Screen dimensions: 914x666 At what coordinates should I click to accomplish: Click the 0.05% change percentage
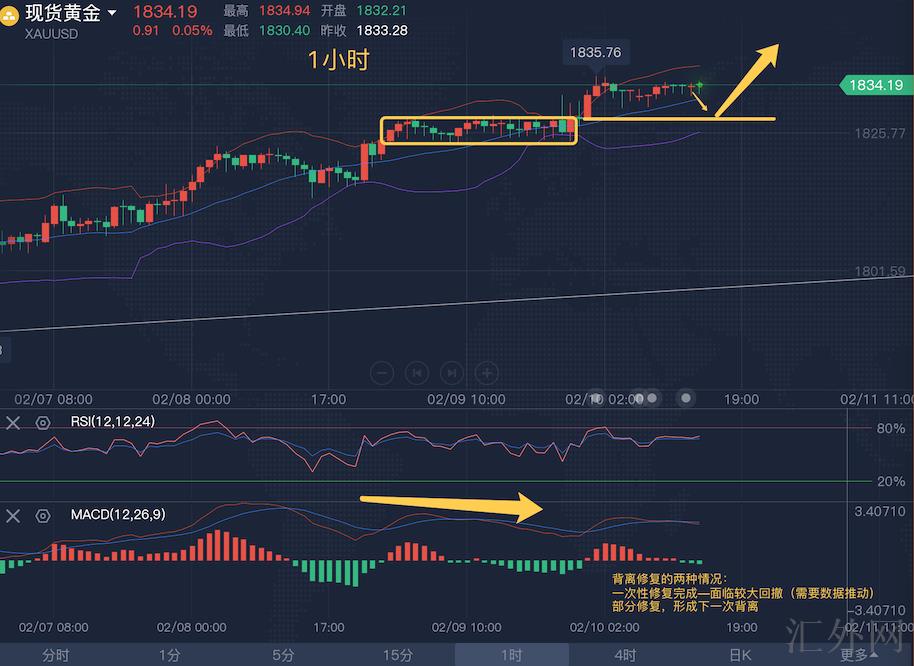pyautogui.click(x=192, y=30)
